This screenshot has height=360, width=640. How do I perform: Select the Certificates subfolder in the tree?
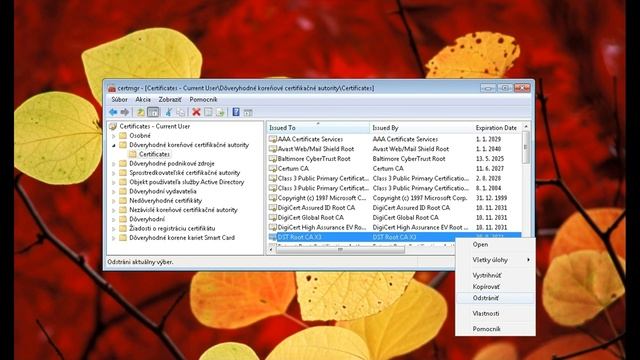click(154, 154)
